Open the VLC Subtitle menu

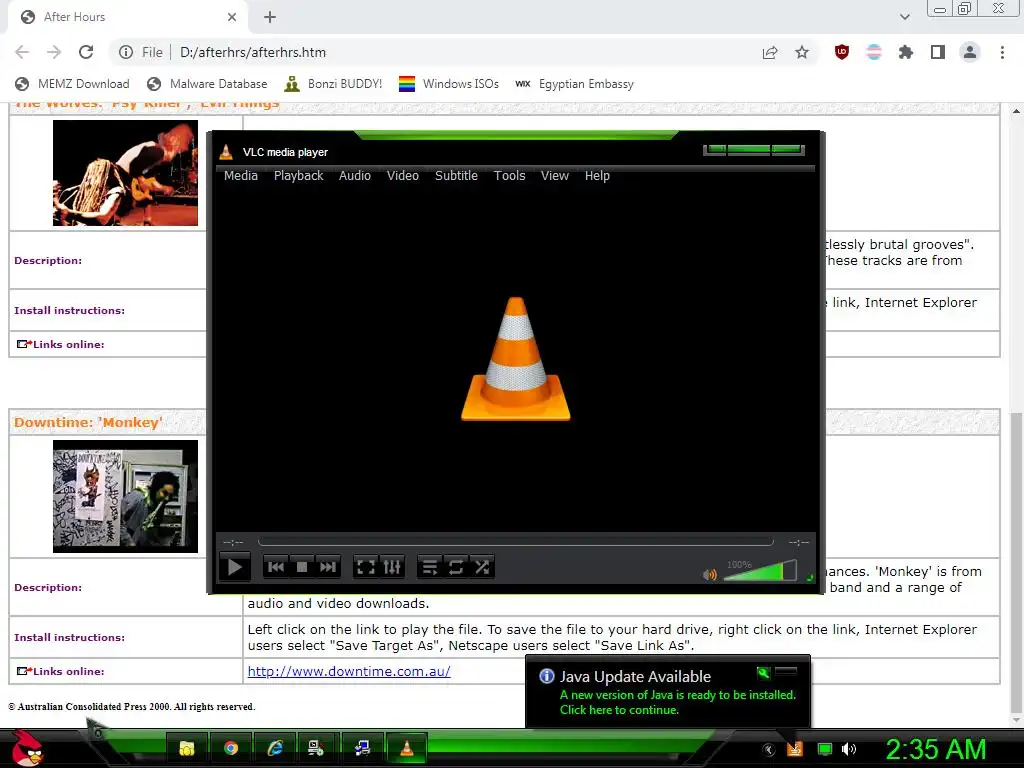pos(456,176)
